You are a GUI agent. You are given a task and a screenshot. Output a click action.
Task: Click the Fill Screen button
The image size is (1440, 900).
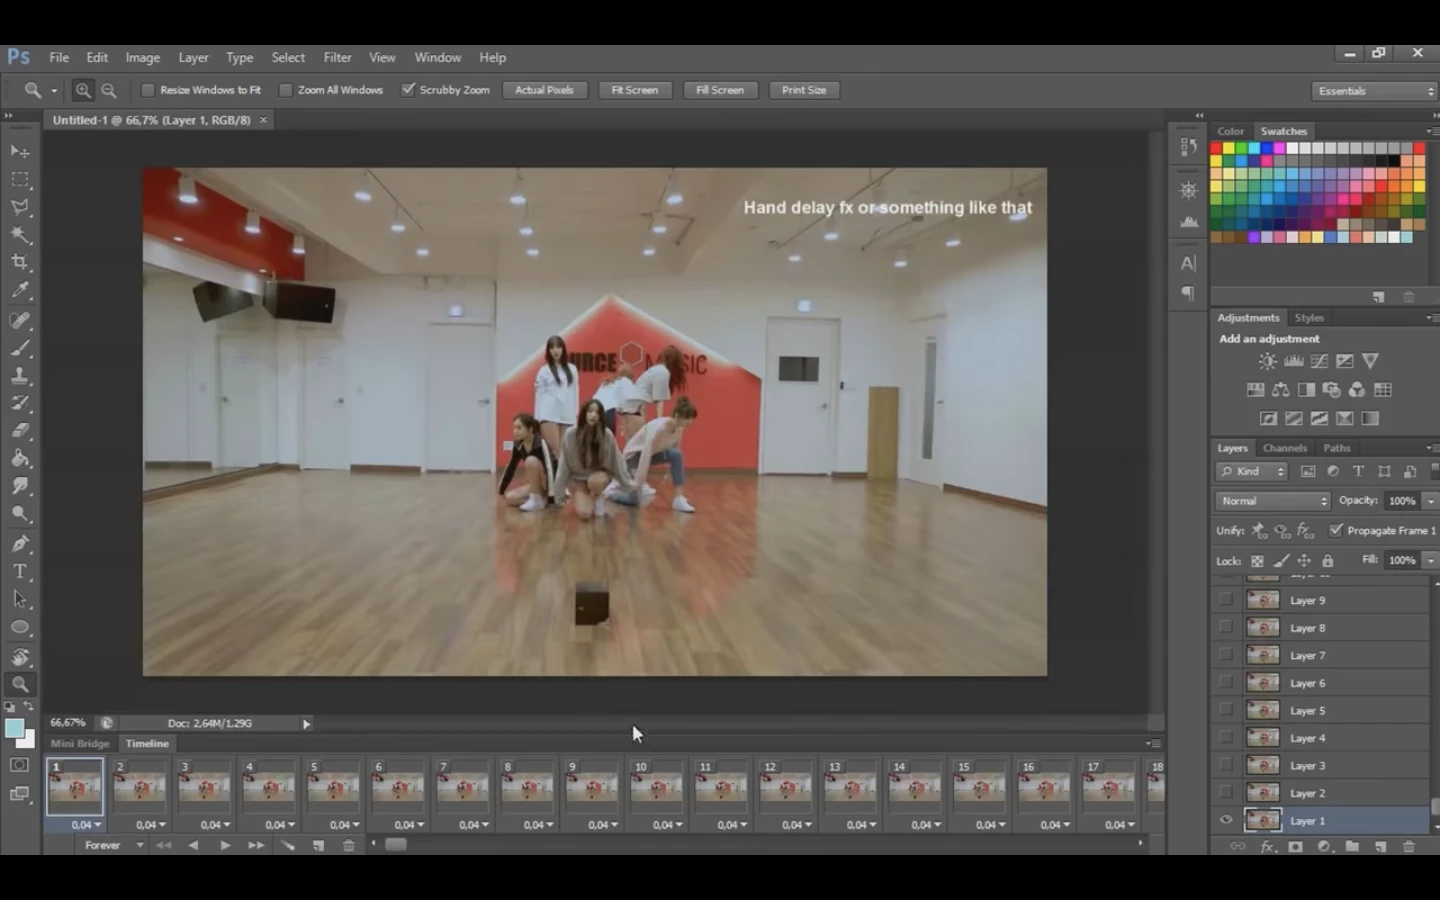tap(720, 90)
